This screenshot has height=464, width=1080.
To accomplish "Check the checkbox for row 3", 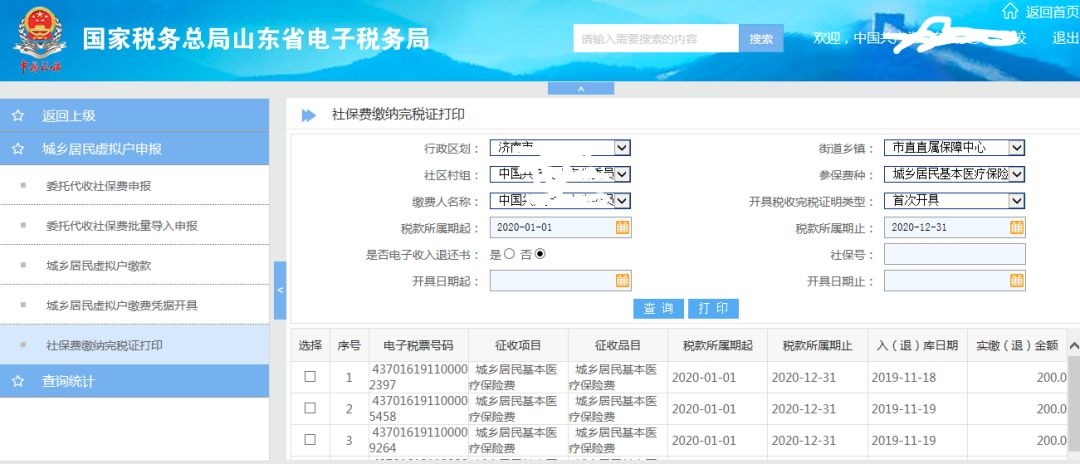I will pos(310,439).
